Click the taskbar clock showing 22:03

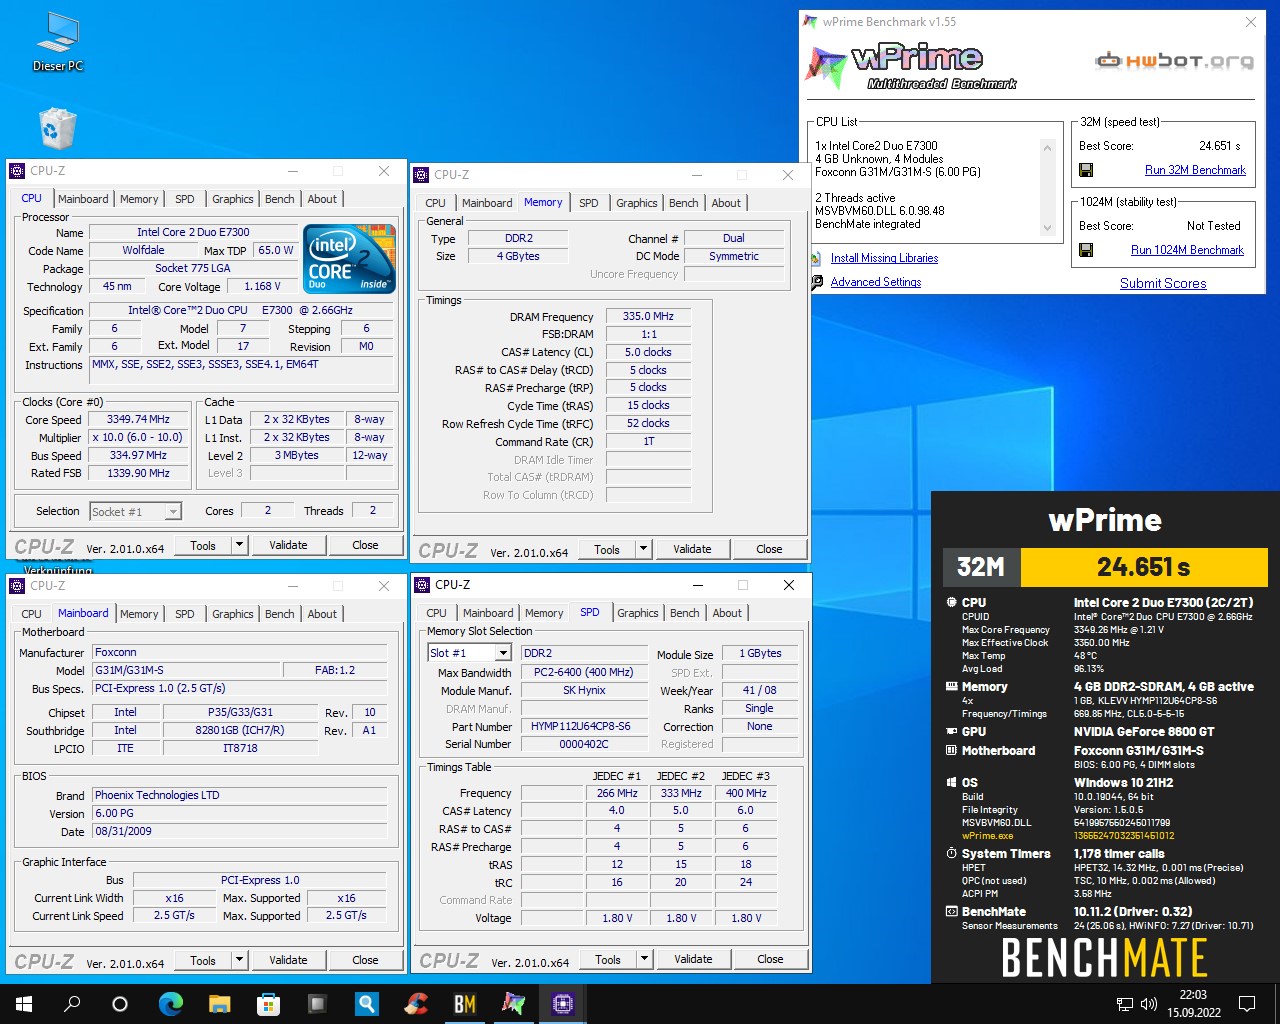[x=1193, y=1004]
